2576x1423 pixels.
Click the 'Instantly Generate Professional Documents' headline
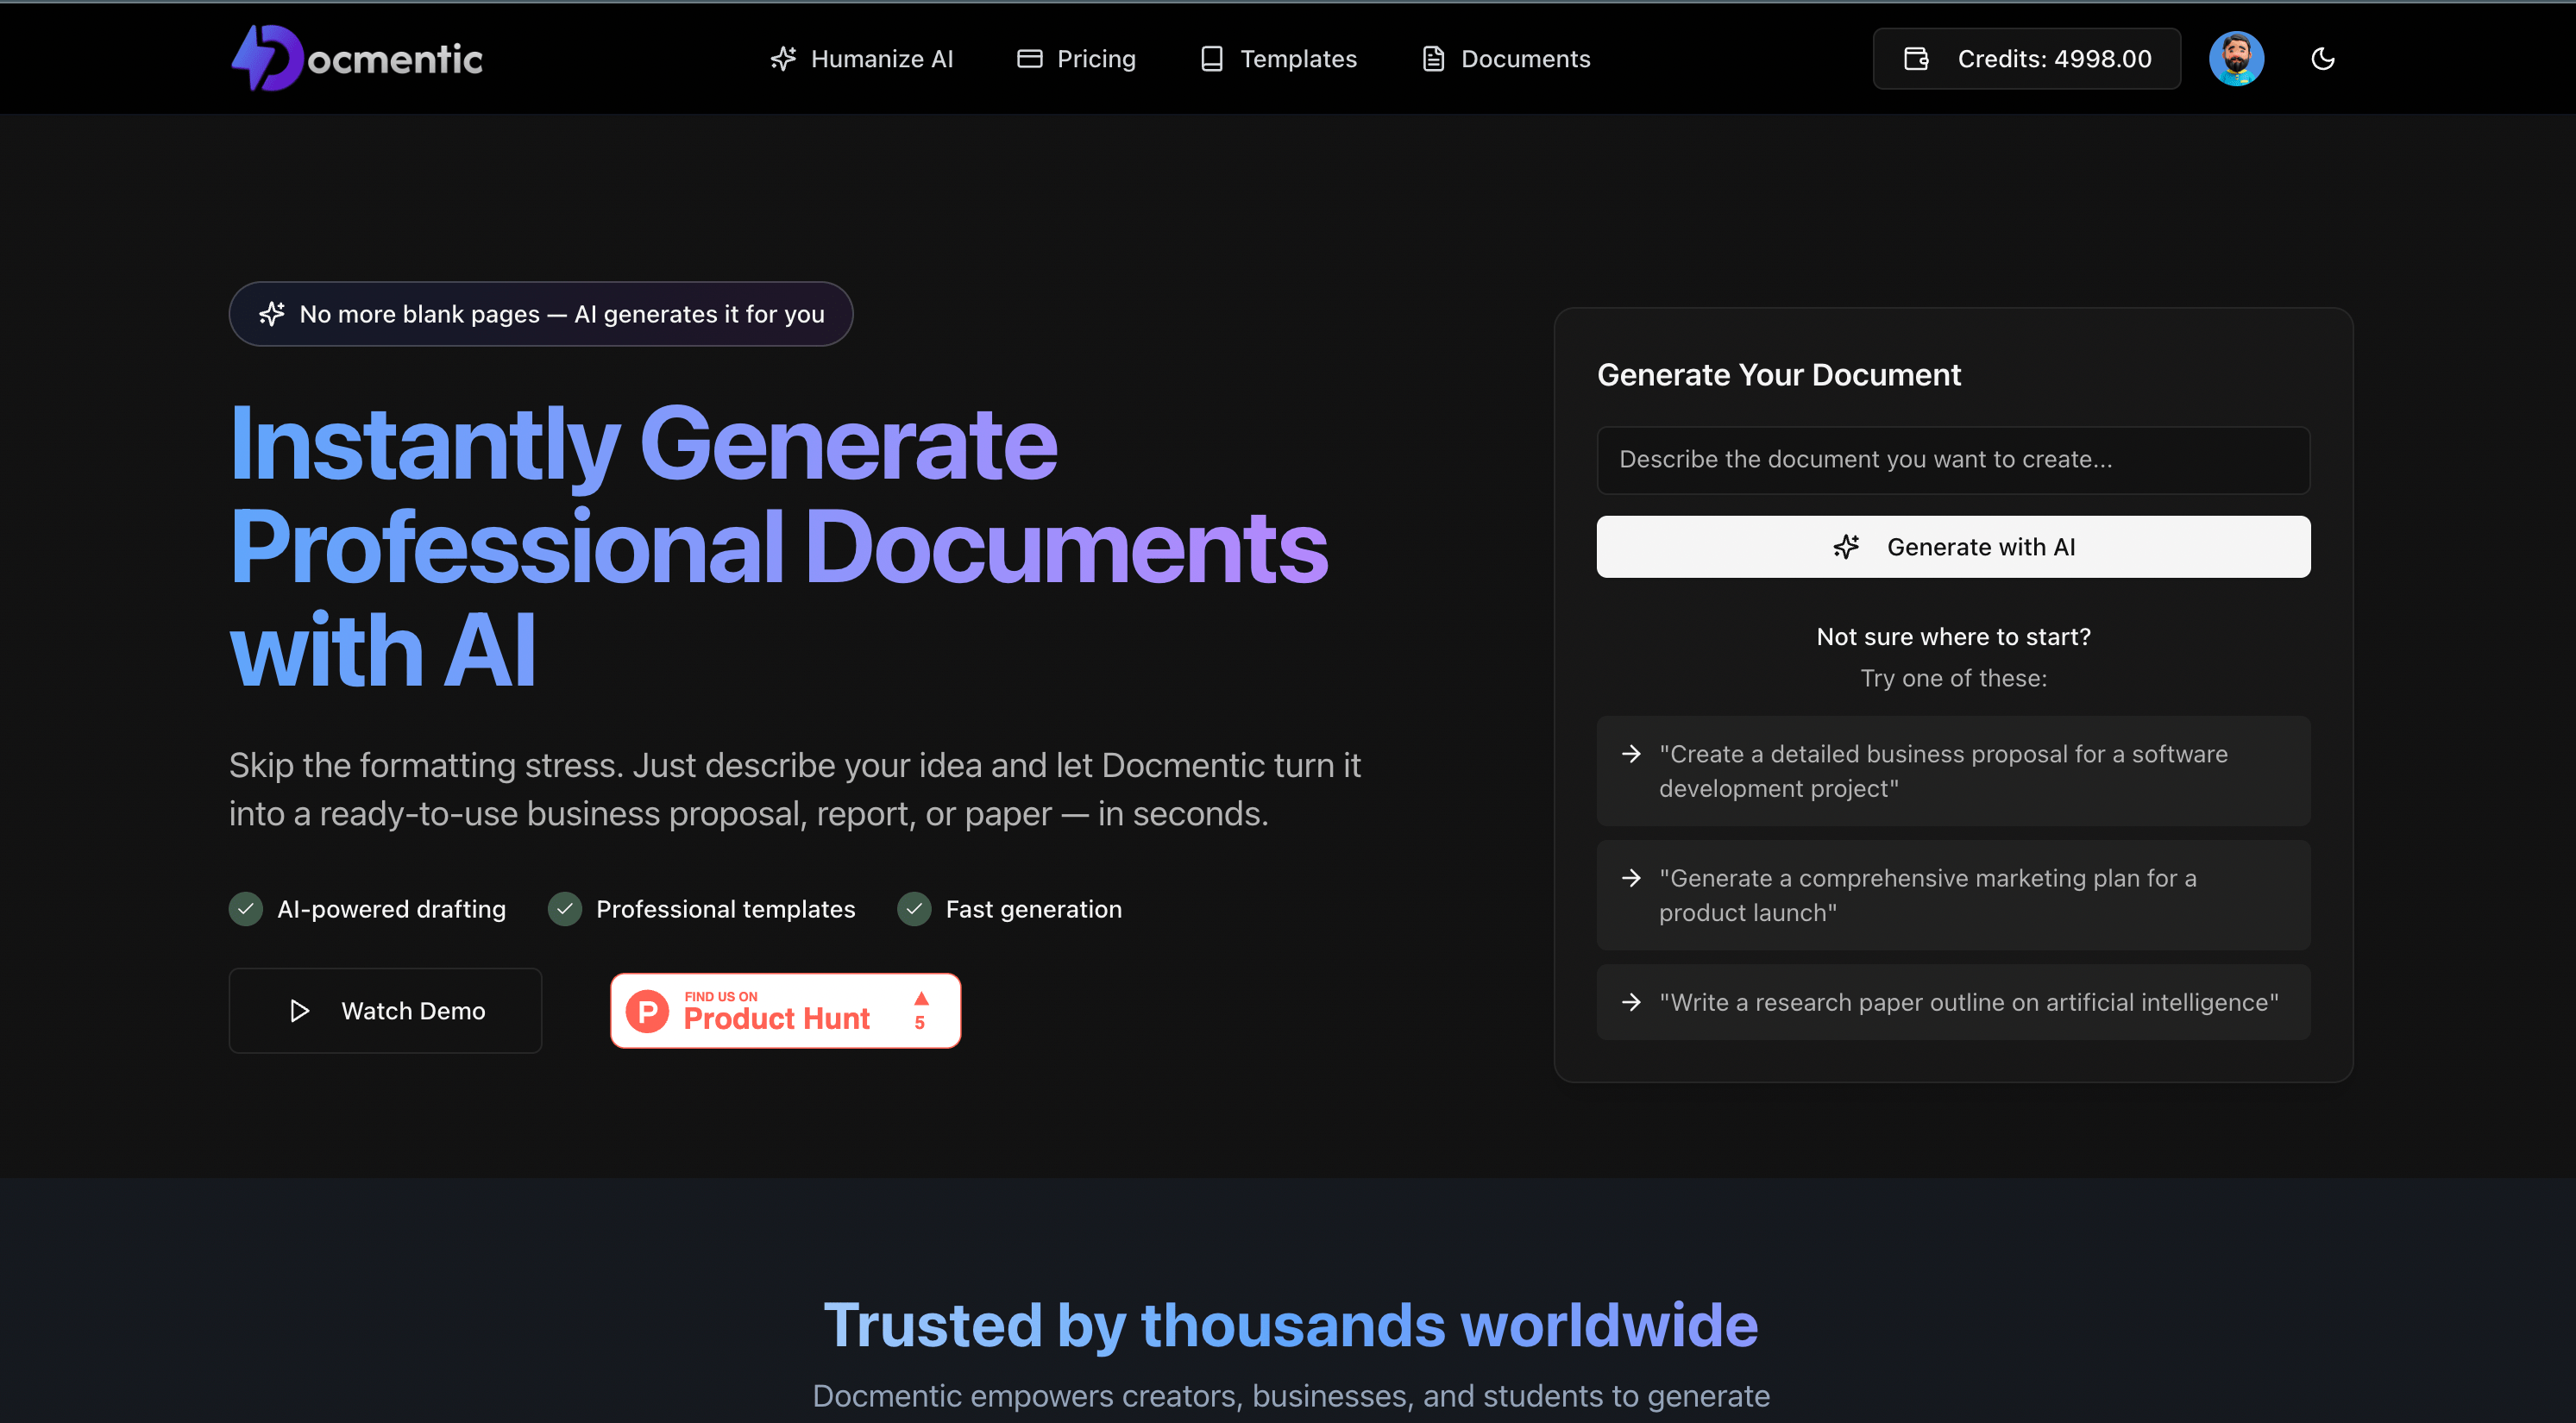tap(778, 546)
